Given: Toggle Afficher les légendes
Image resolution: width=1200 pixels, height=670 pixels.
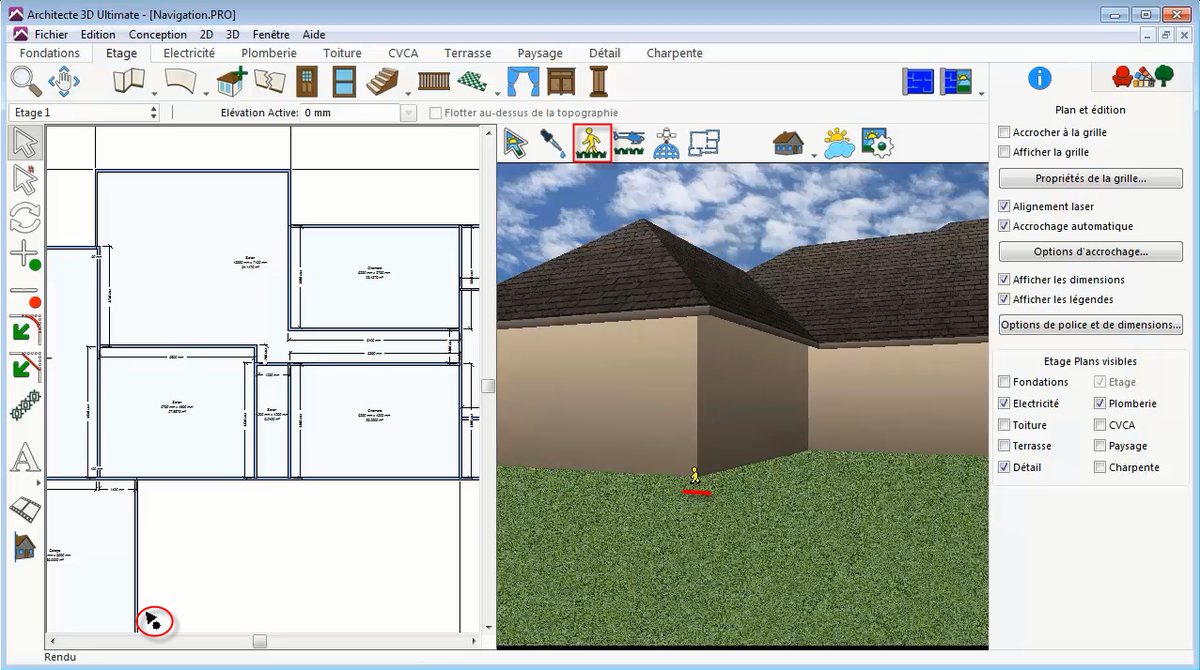Looking at the screenshot, I should [1005, 299].
